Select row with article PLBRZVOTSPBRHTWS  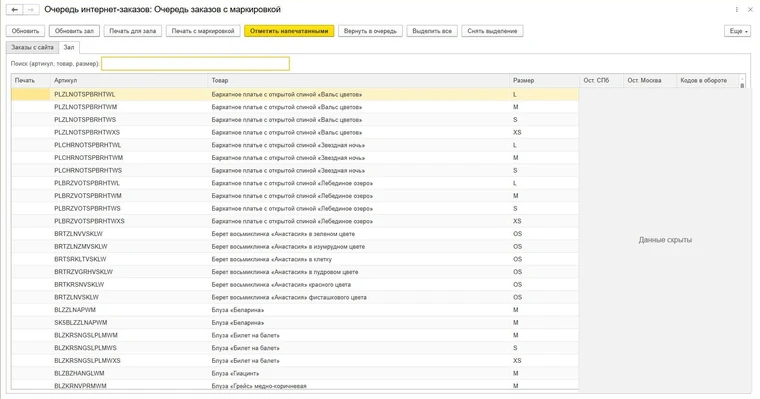point(295,208)
